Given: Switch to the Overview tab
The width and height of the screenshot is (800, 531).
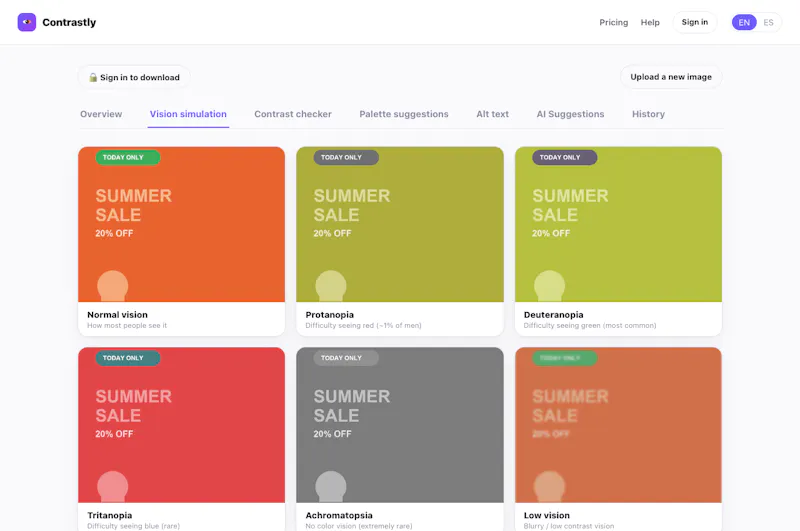Looking at the screenshot, I should coord(101,114).
